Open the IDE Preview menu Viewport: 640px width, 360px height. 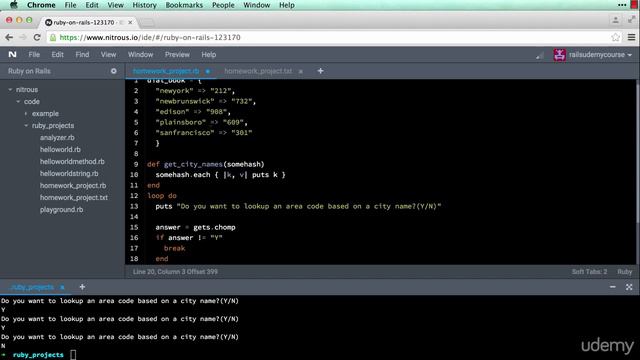tap(177, 55)
